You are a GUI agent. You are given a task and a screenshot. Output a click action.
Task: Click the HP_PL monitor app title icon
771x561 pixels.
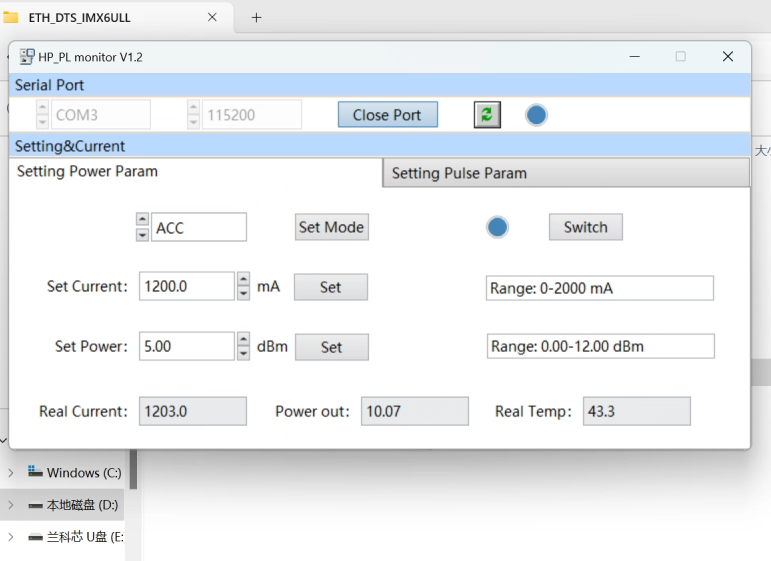tap(27, 57)
